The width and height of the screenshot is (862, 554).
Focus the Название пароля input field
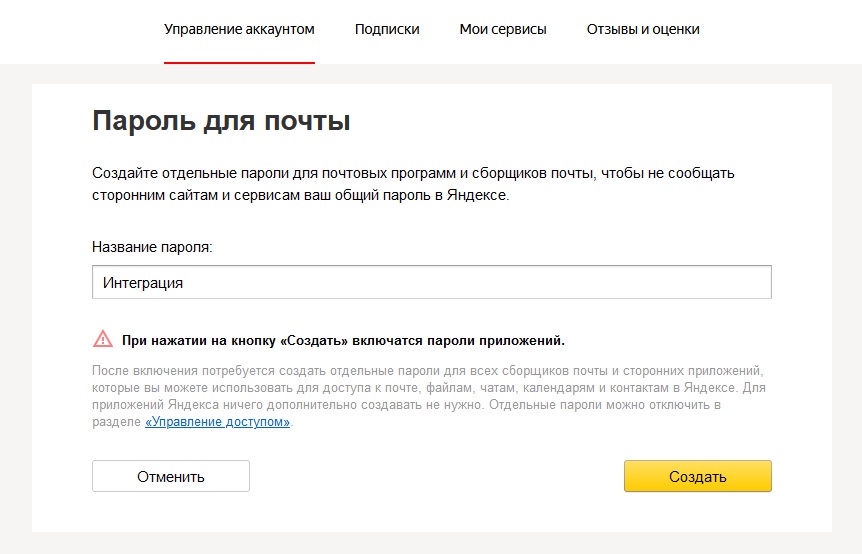[432, 282]
